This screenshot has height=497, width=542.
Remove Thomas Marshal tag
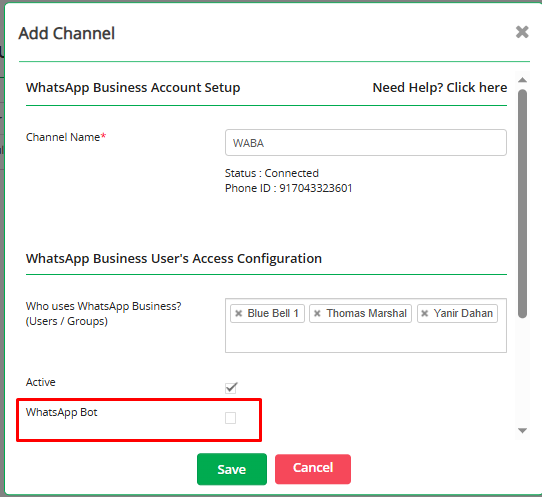pos(317,313)
